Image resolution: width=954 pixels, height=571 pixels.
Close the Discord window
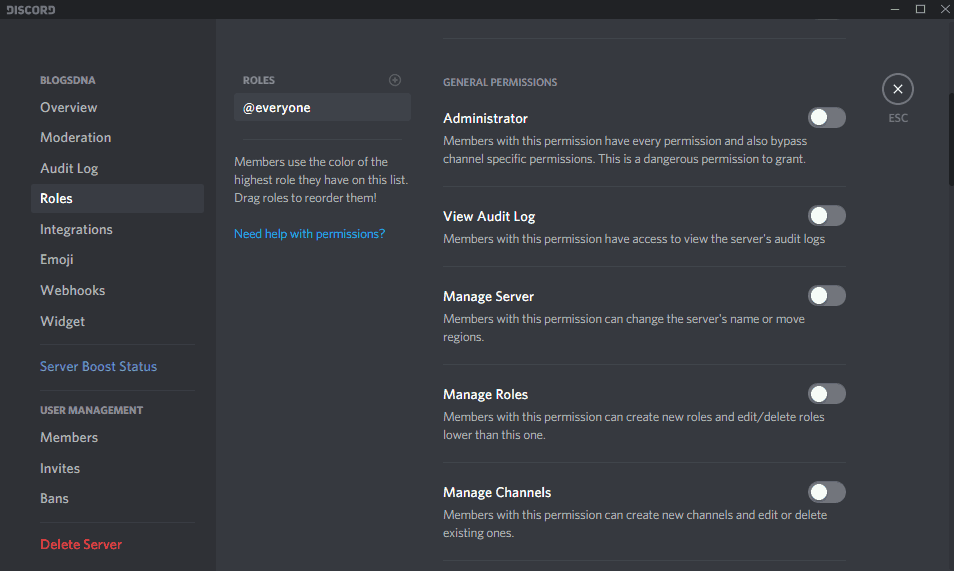pos(945,9)
